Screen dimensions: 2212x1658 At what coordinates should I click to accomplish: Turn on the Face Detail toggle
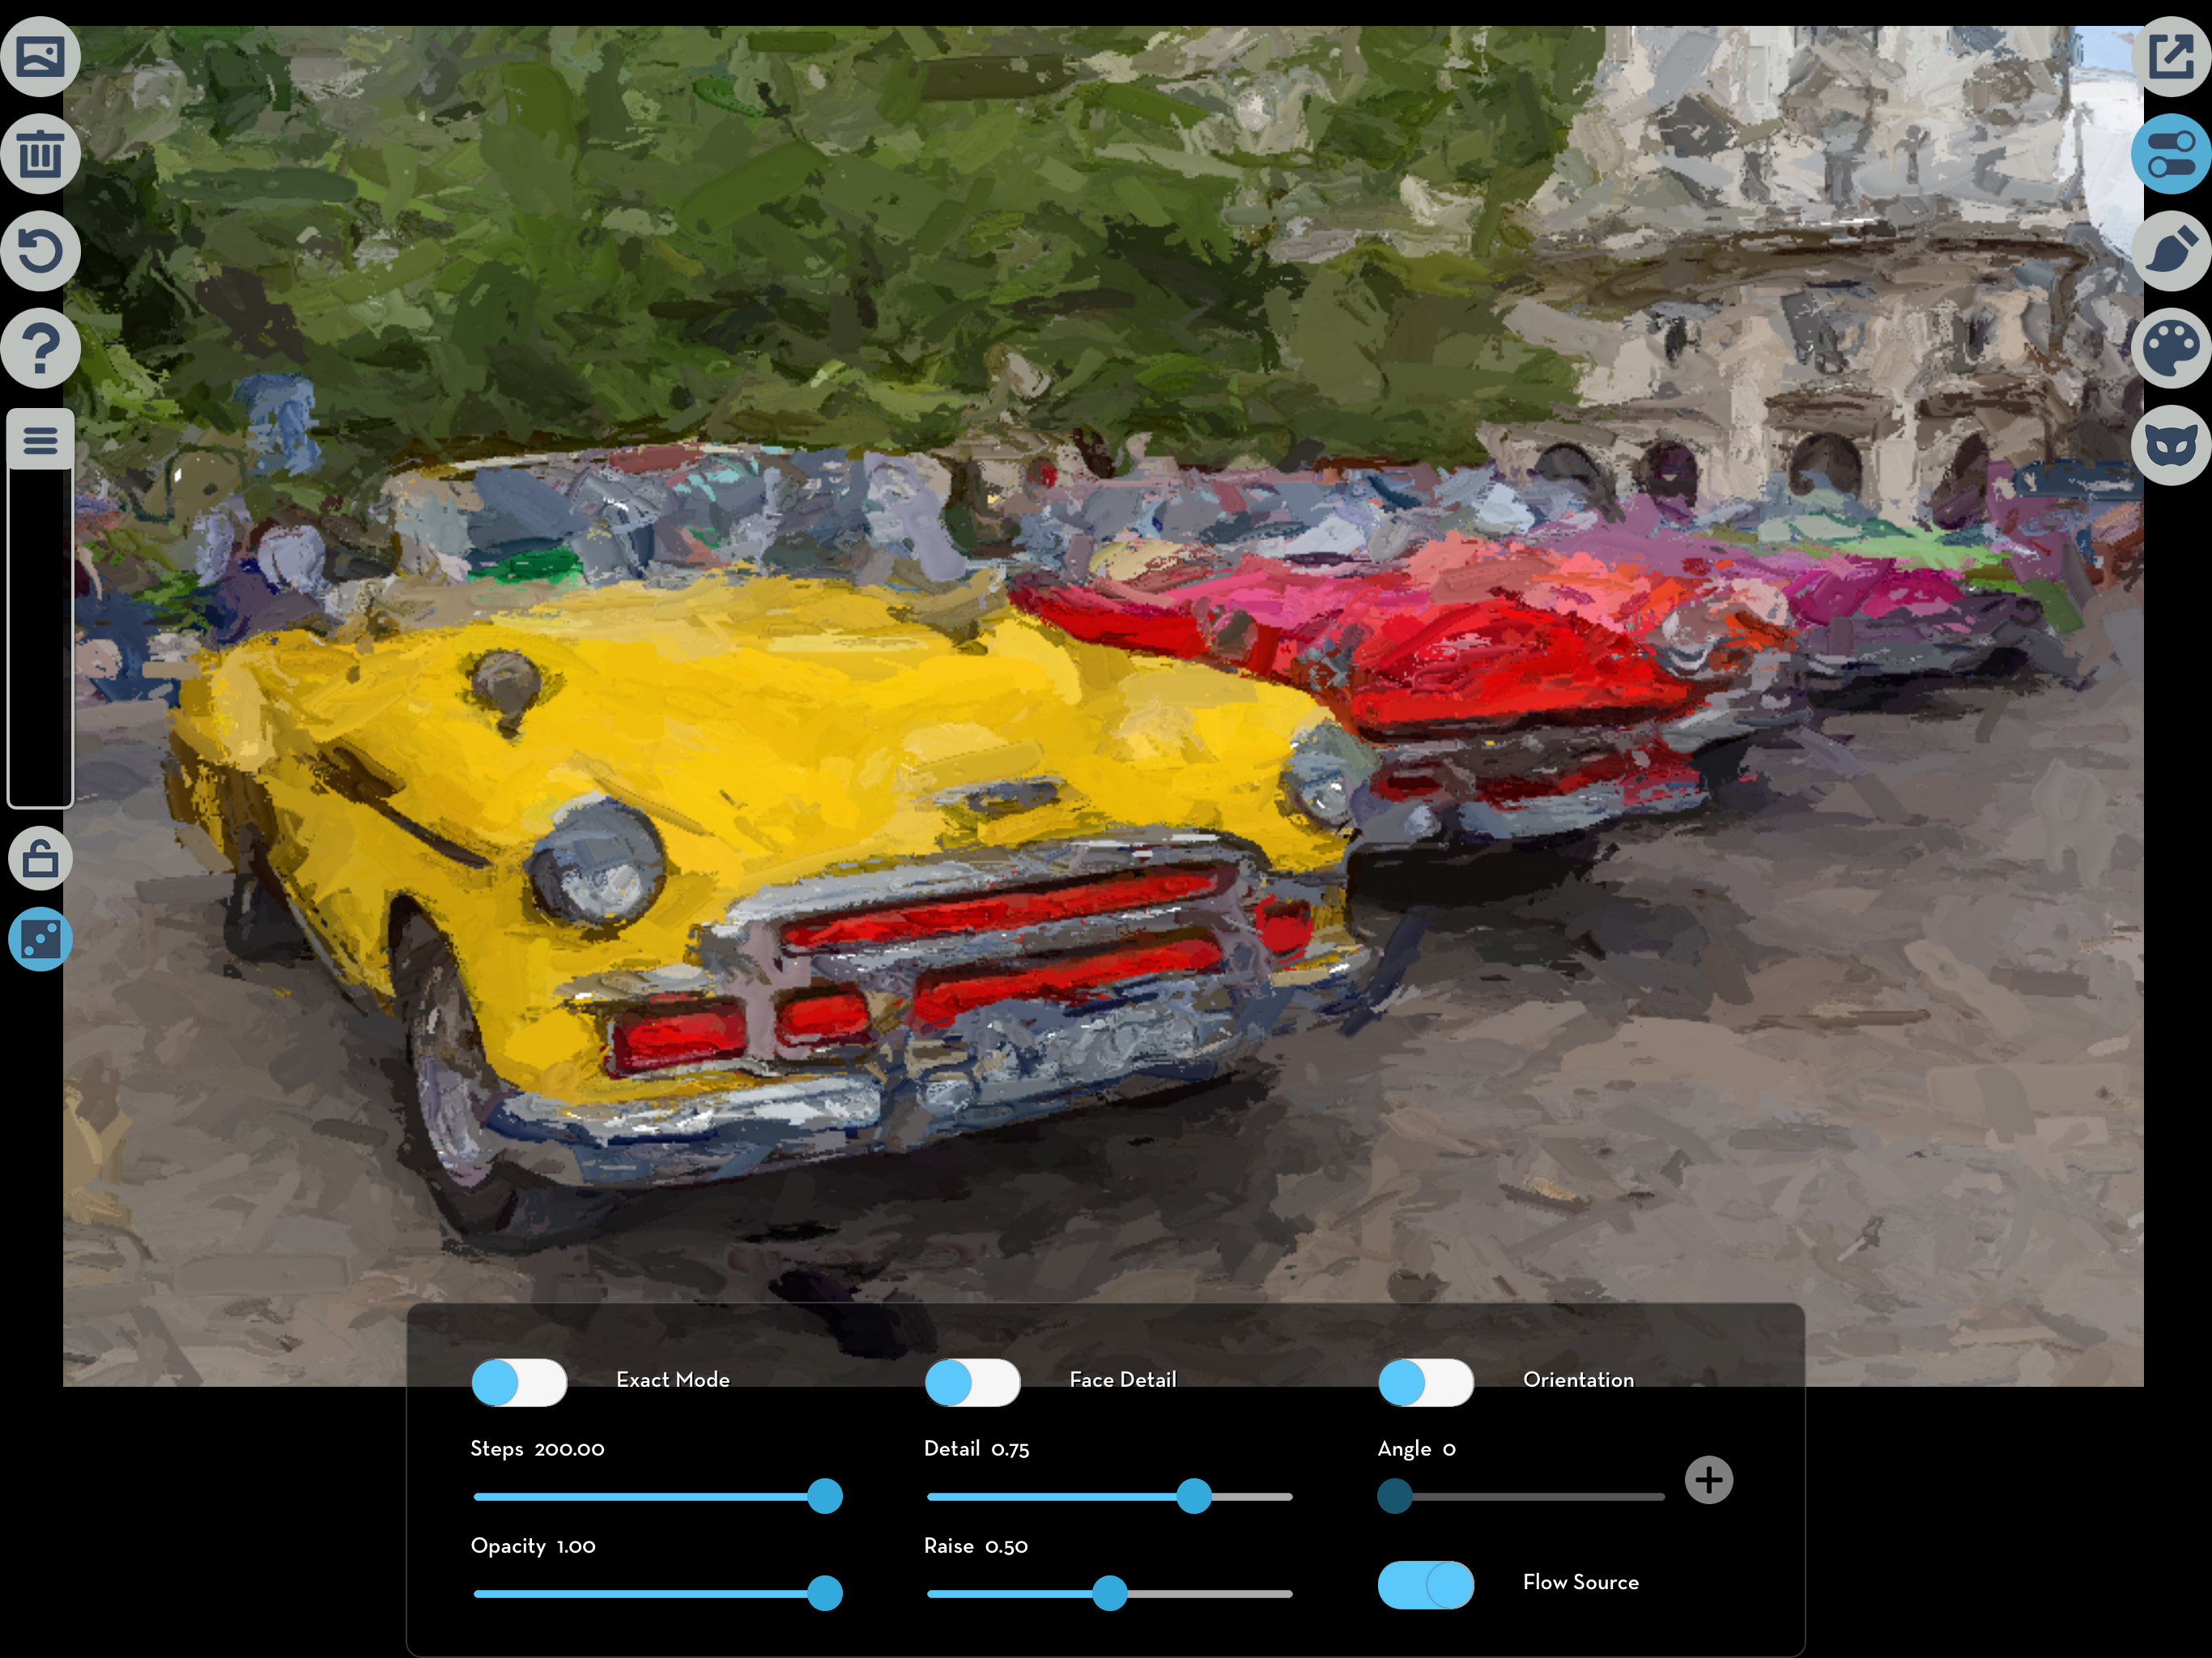coord(972,1382)
